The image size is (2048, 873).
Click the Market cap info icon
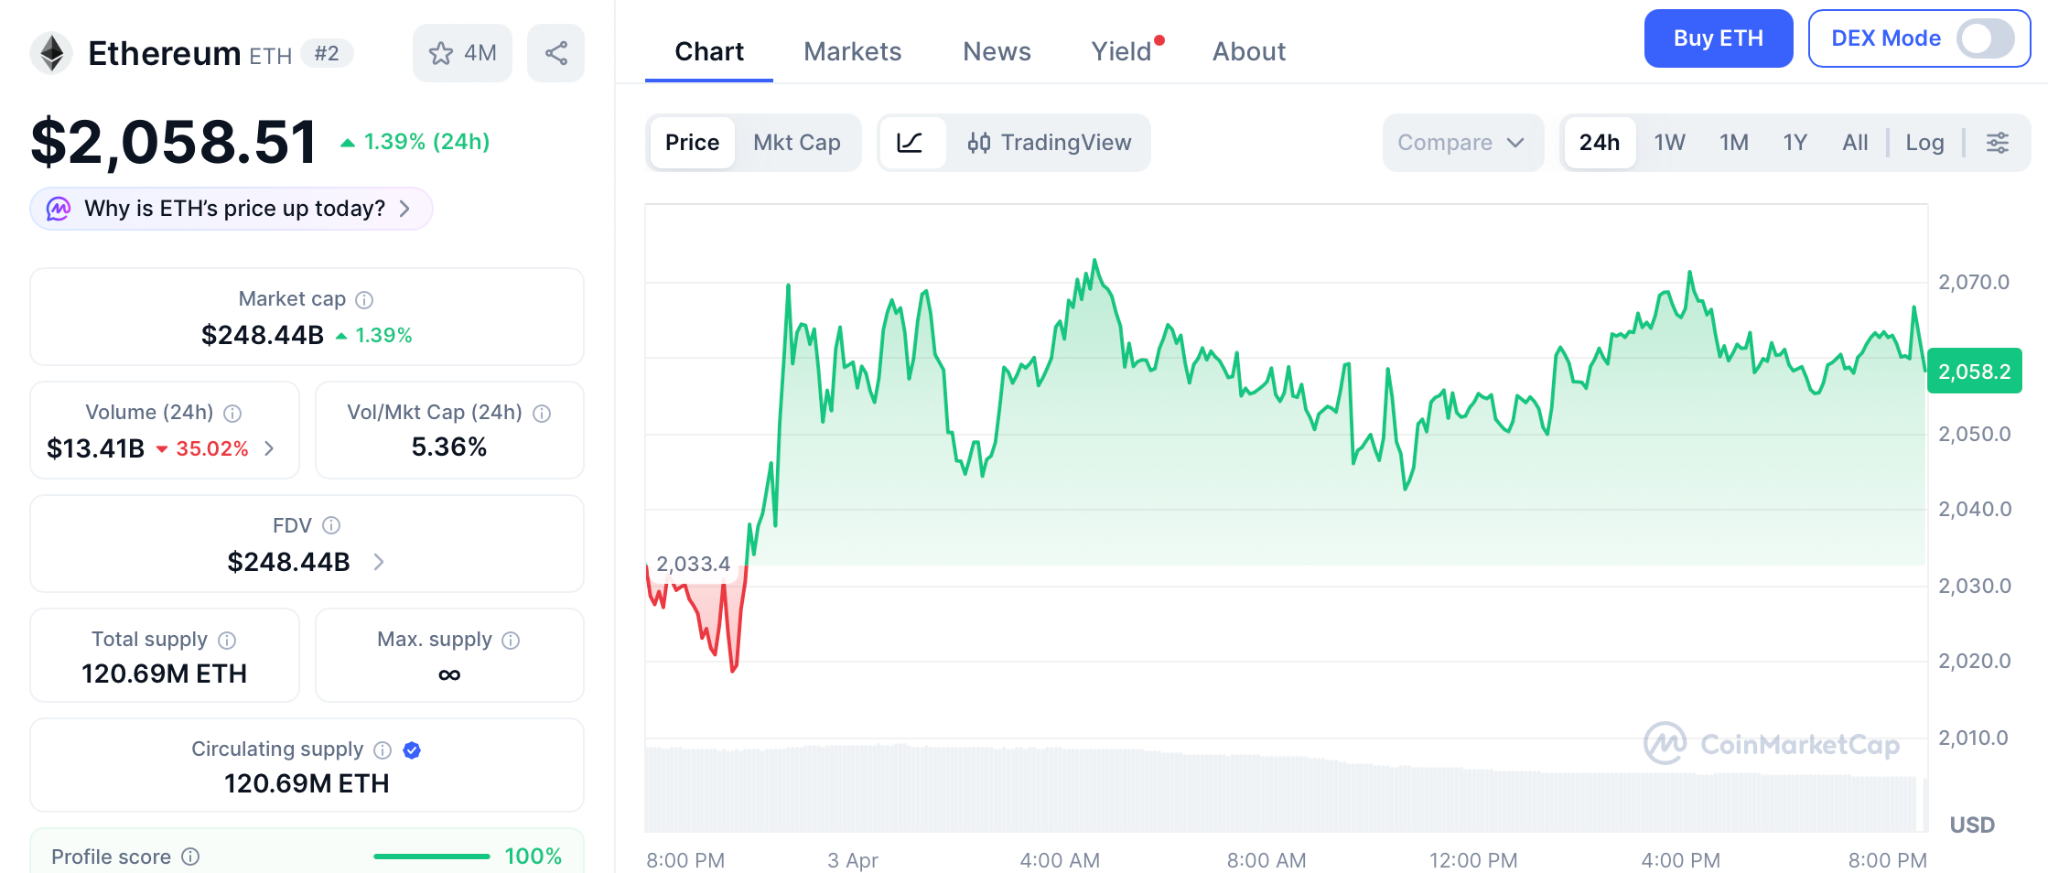coord(365,300)
